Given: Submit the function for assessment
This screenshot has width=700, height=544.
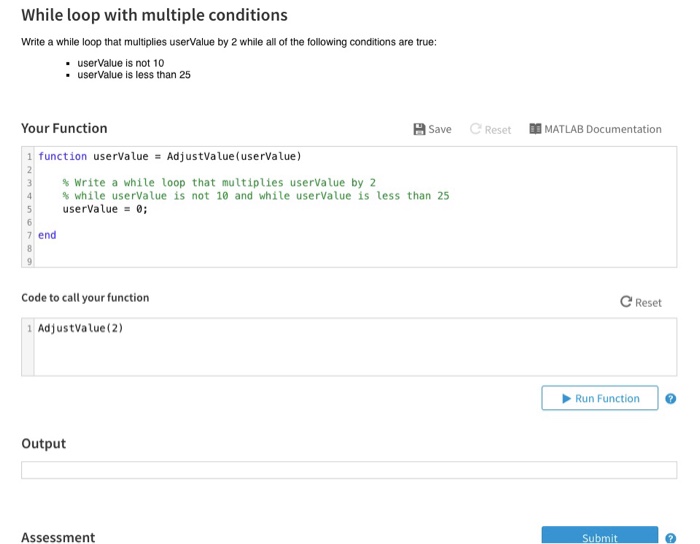Looking at the screenshot, I should 599,537.
